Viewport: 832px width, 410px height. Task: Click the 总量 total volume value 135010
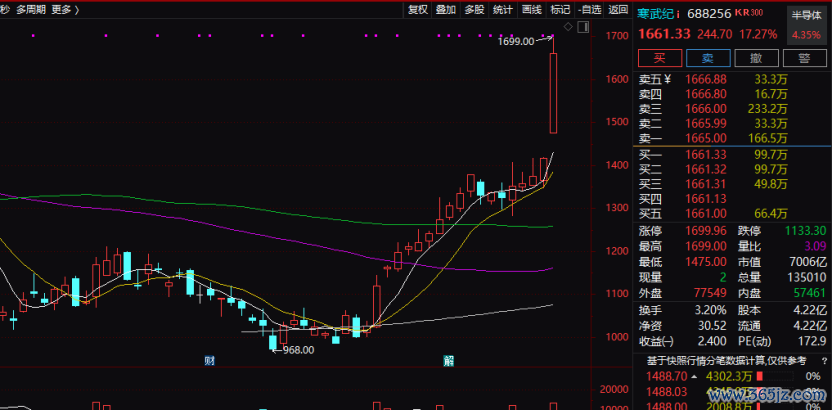coord(808,277)
